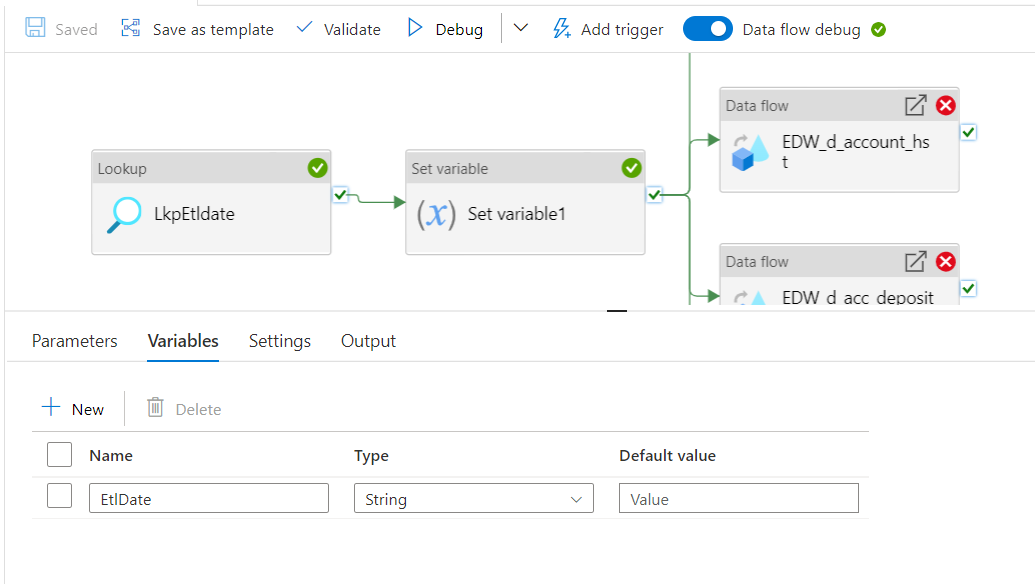The height and width of the screenshot is (584, 1035).
Task: Click the Default value input field
Action: (x=738, y=497)
